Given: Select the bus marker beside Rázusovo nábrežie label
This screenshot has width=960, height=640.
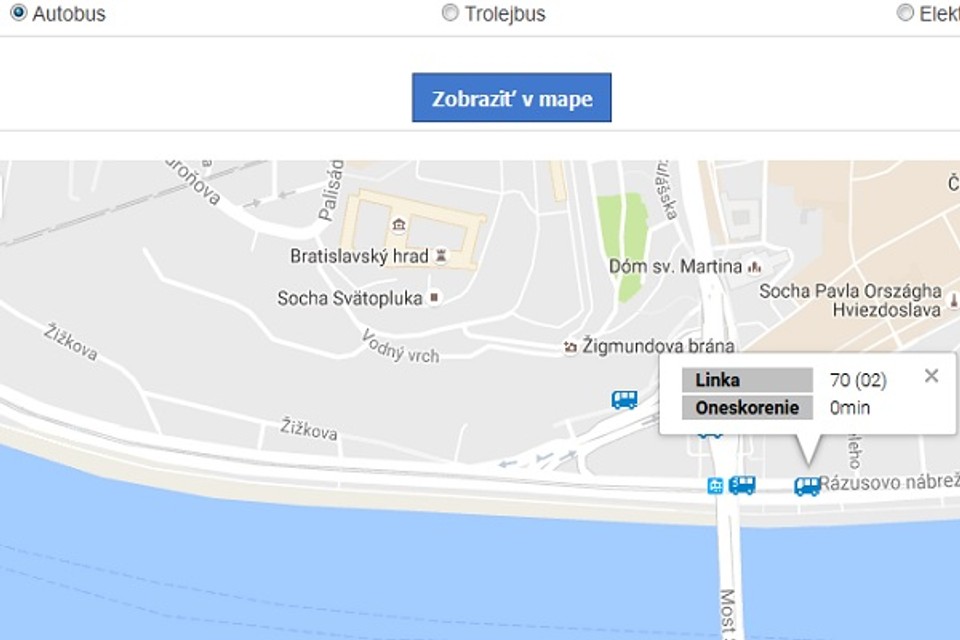Looking at the screenshot, I should pyautogui.click(x=807, y=486).
